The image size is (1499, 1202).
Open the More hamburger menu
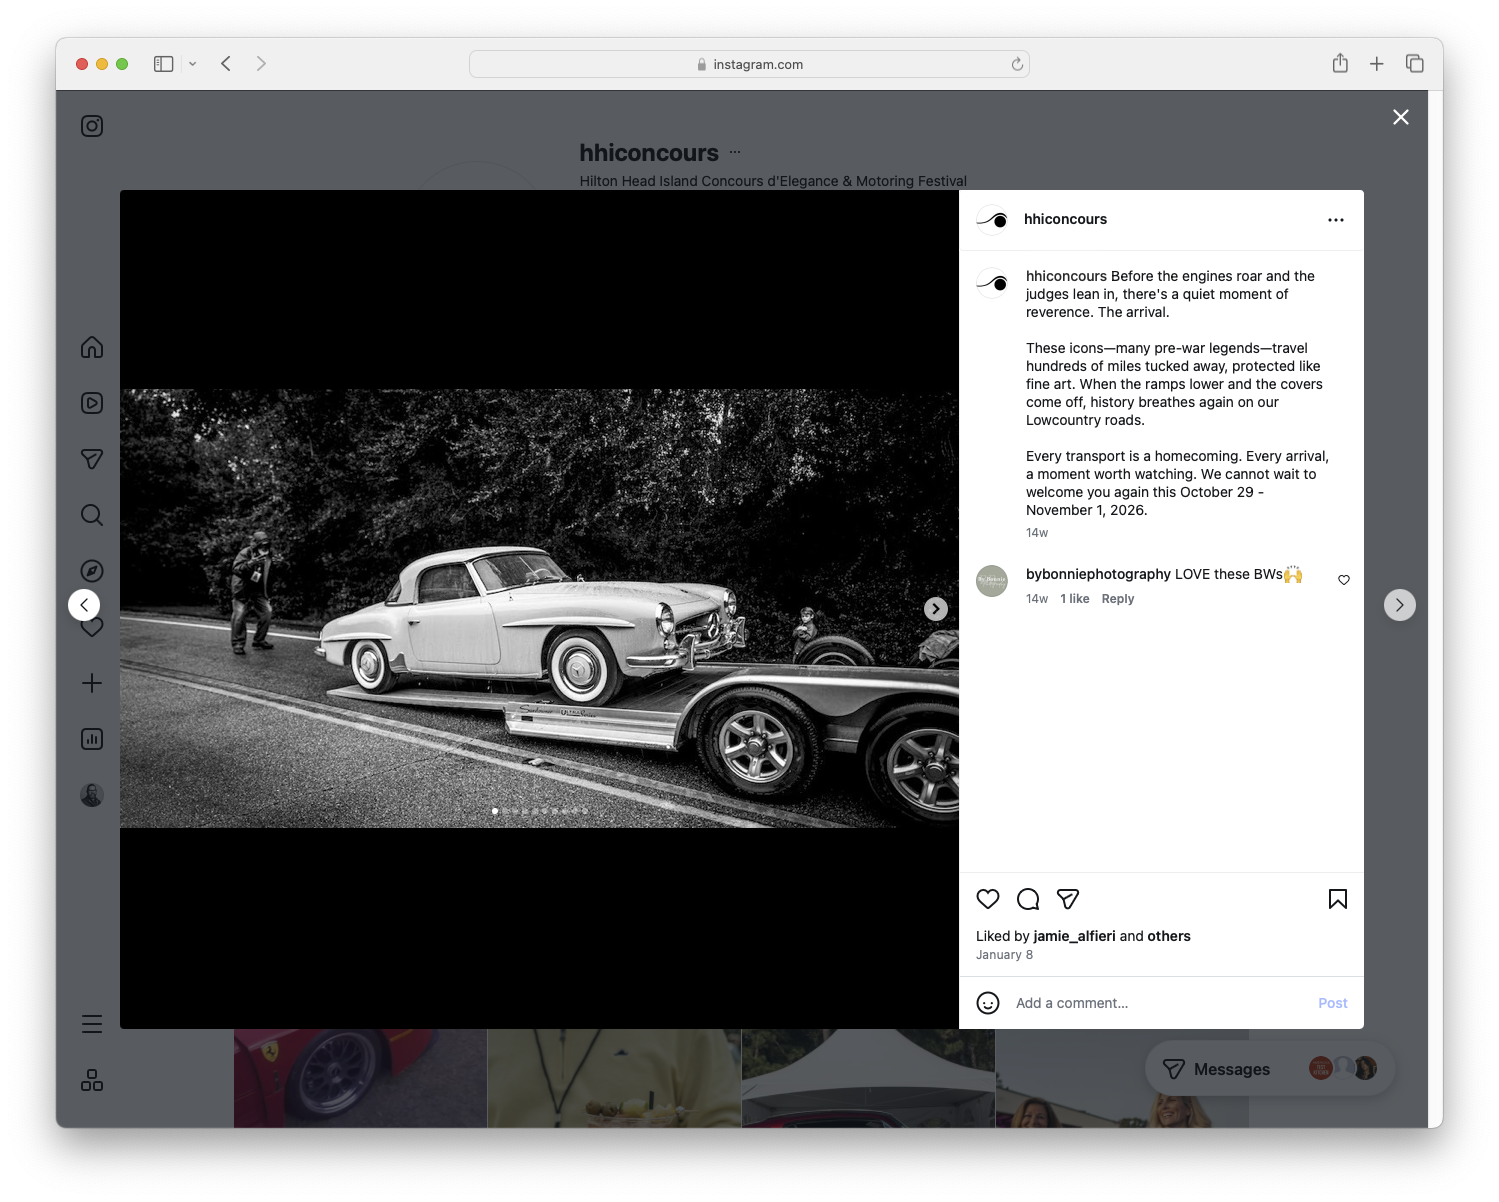pyautogui.click(x=91, y=1023)
